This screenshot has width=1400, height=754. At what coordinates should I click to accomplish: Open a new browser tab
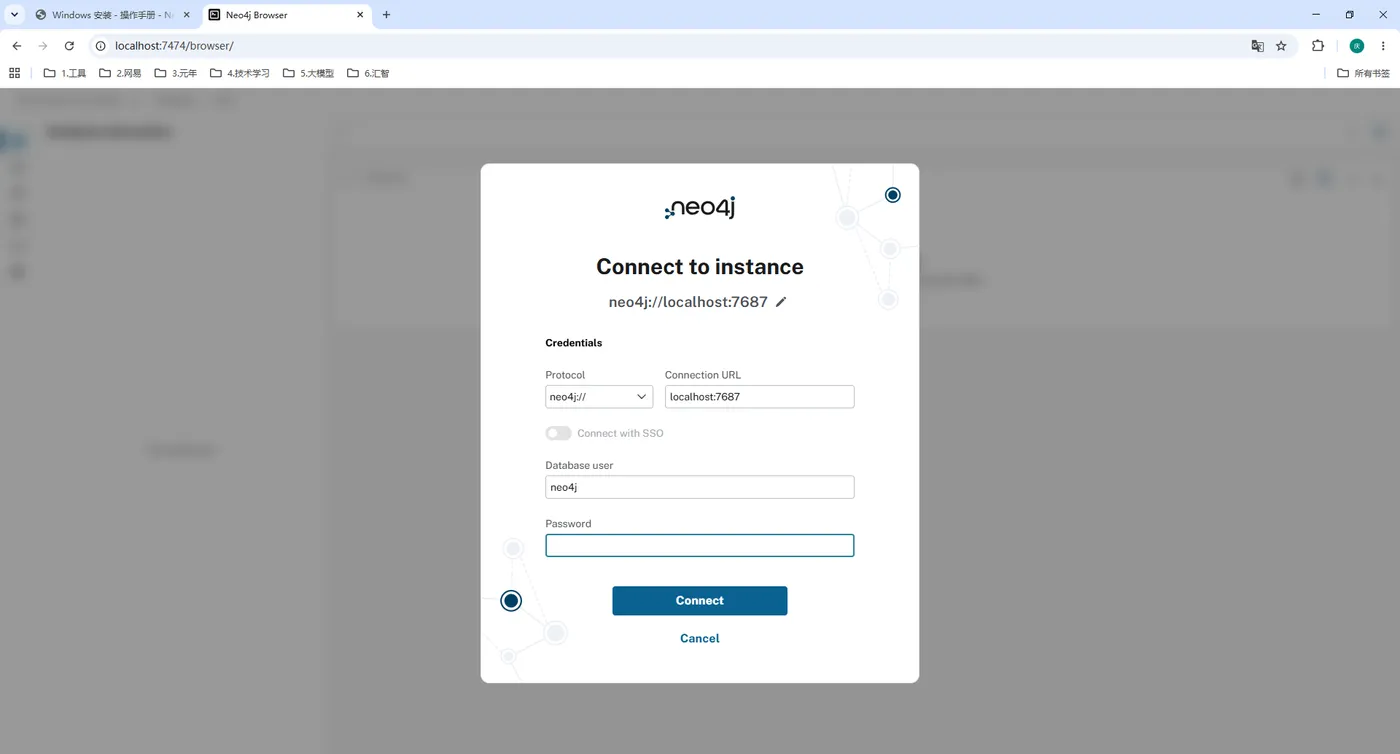coord(387,15)
